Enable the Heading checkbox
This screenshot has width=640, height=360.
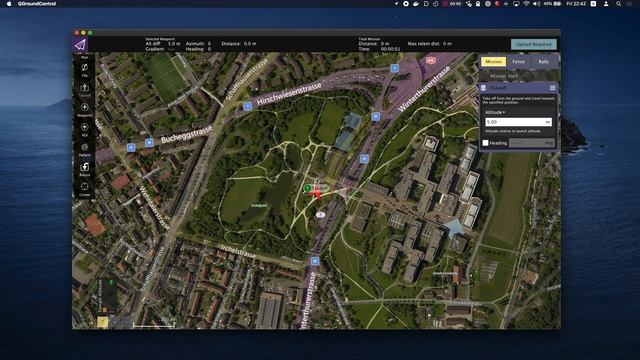click(x=485, y=143)
